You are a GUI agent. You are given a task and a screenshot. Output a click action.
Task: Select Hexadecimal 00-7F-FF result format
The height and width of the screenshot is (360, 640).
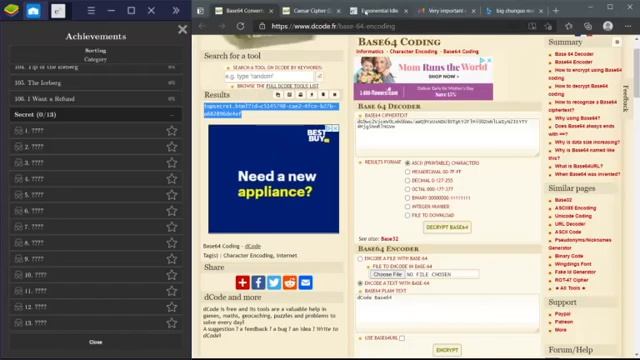(x=407, y=172)
